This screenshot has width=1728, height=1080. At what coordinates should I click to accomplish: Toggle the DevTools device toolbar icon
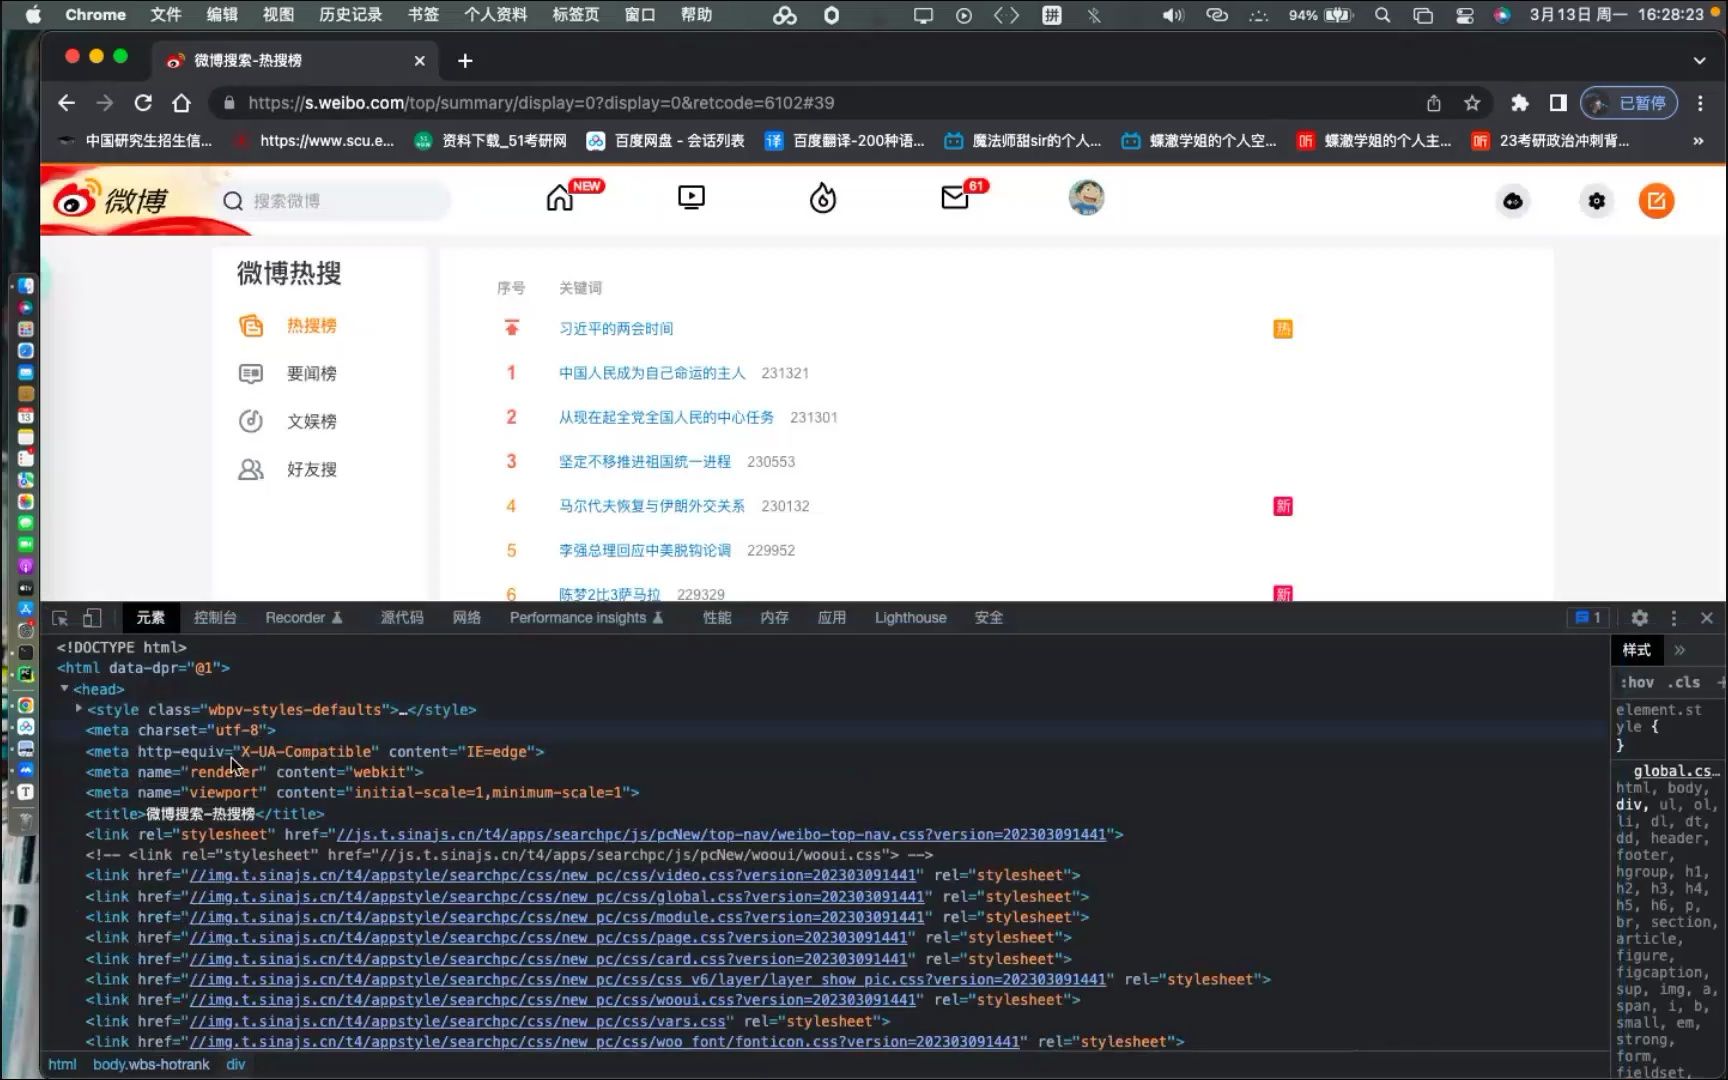pos(92,618)
